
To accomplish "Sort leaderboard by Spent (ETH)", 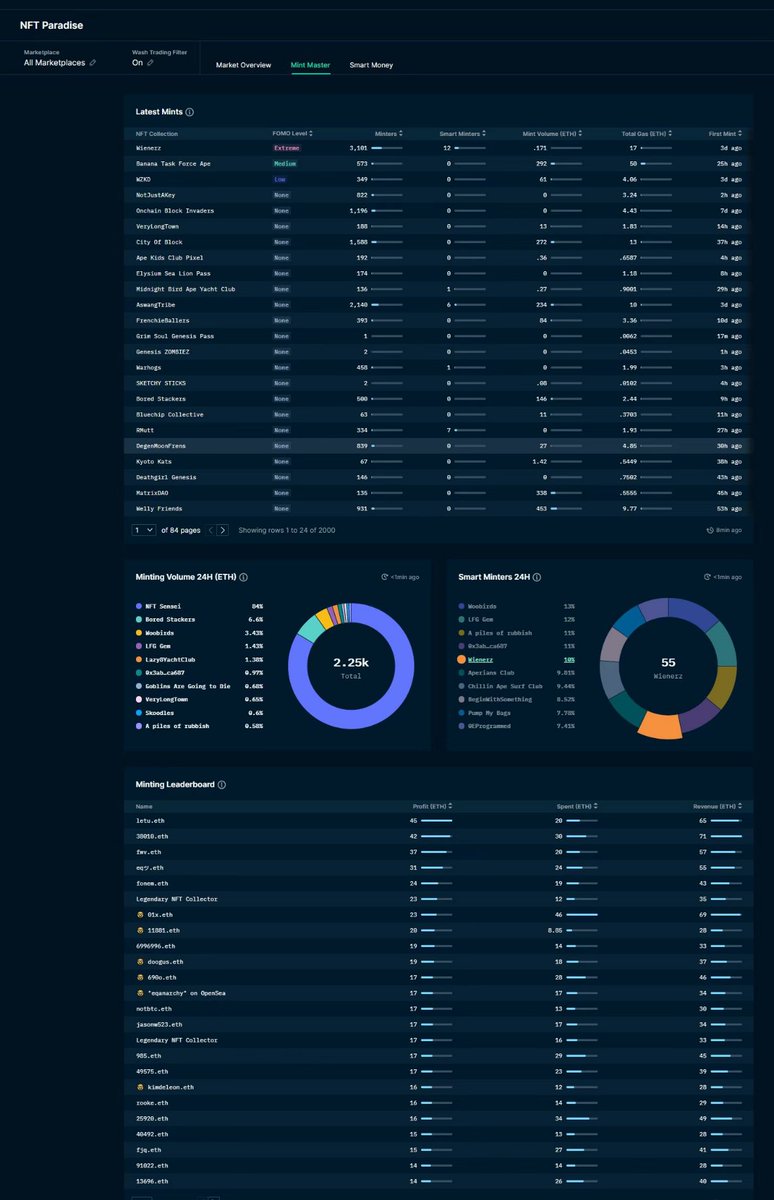I will (x=579, y=805).
